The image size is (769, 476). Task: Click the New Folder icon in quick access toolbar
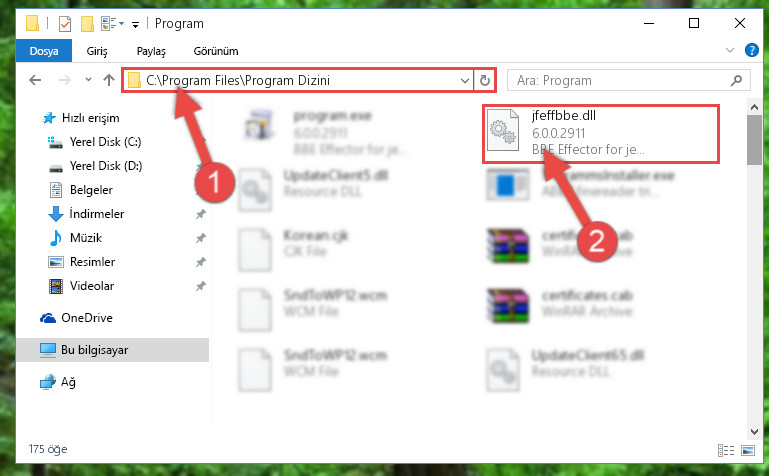point(87,24)
